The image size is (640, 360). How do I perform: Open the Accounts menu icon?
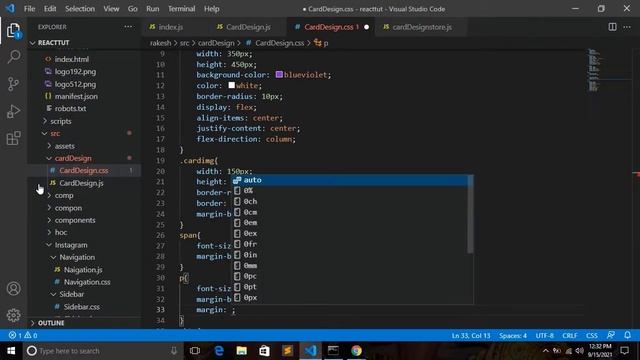tap(13, 289)
